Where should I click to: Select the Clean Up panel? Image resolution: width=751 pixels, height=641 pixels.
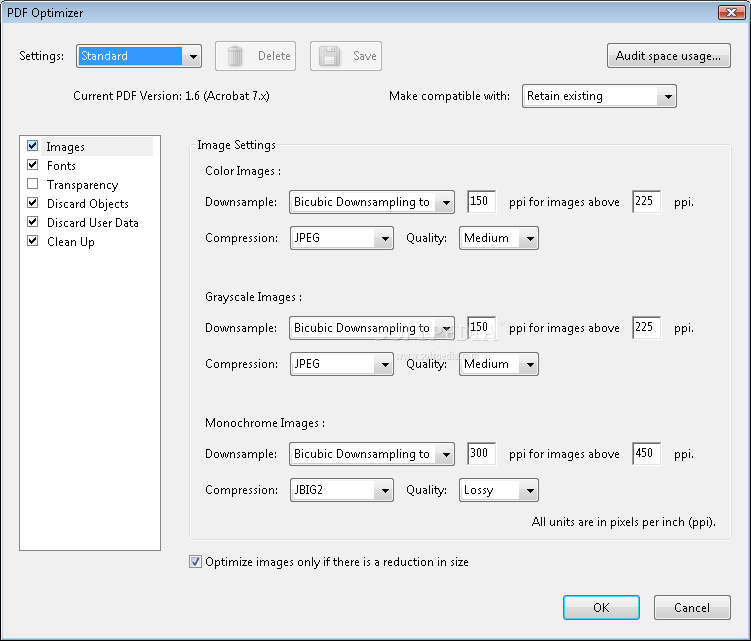point(70,242)
